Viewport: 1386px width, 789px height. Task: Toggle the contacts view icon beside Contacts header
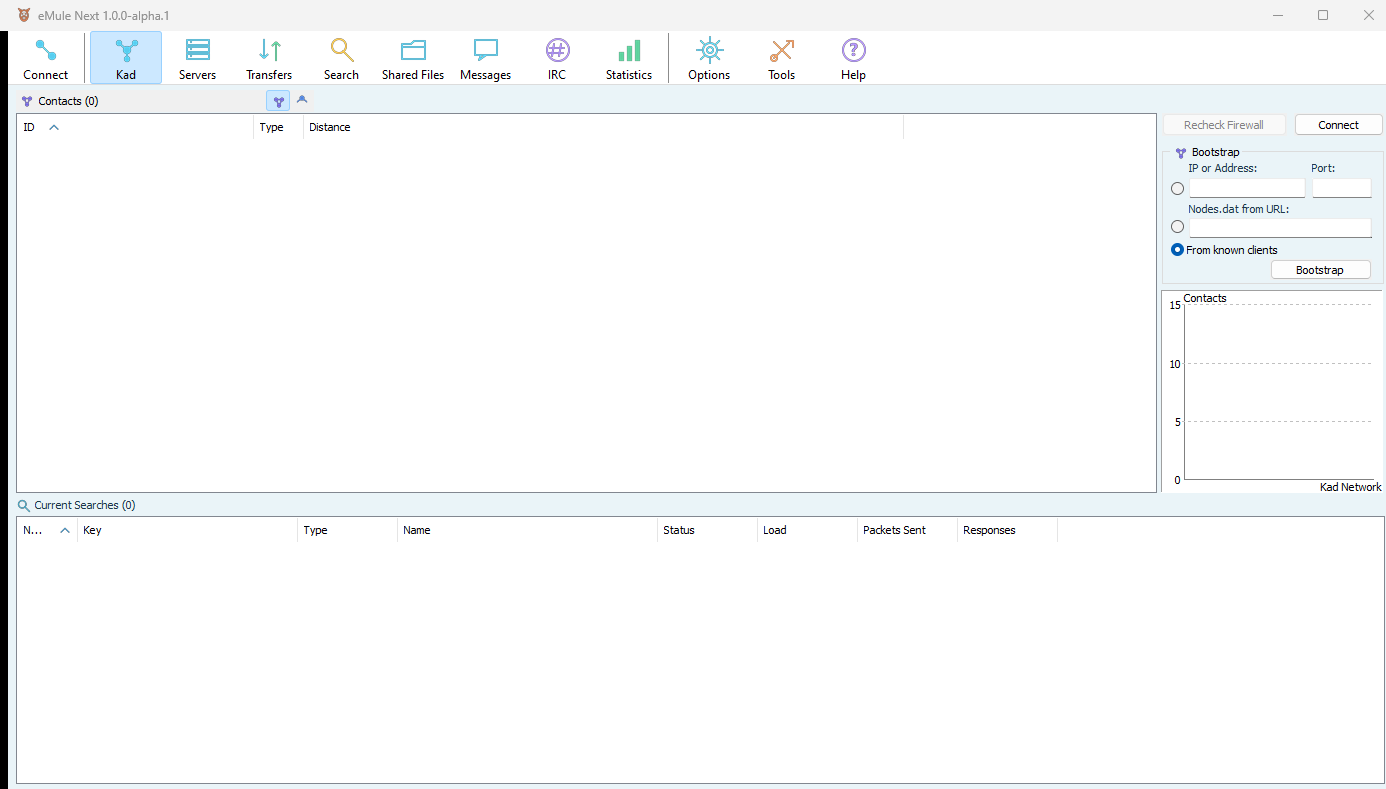pos(278,101)
